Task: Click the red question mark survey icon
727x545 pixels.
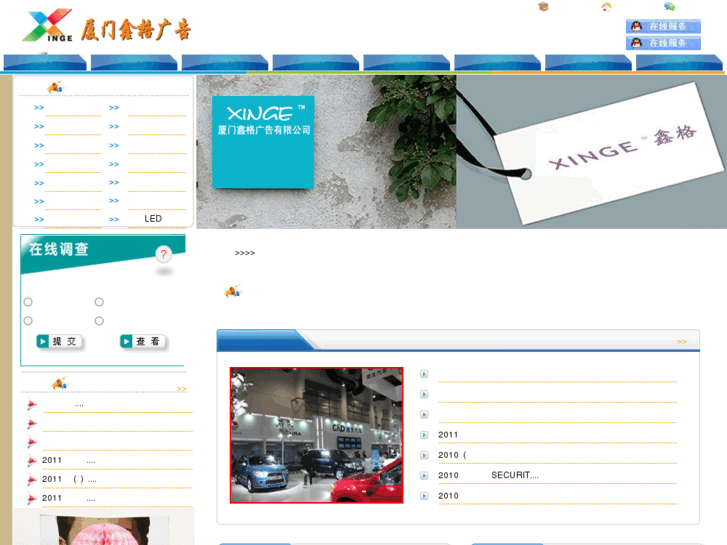Action: click(163, 254)
